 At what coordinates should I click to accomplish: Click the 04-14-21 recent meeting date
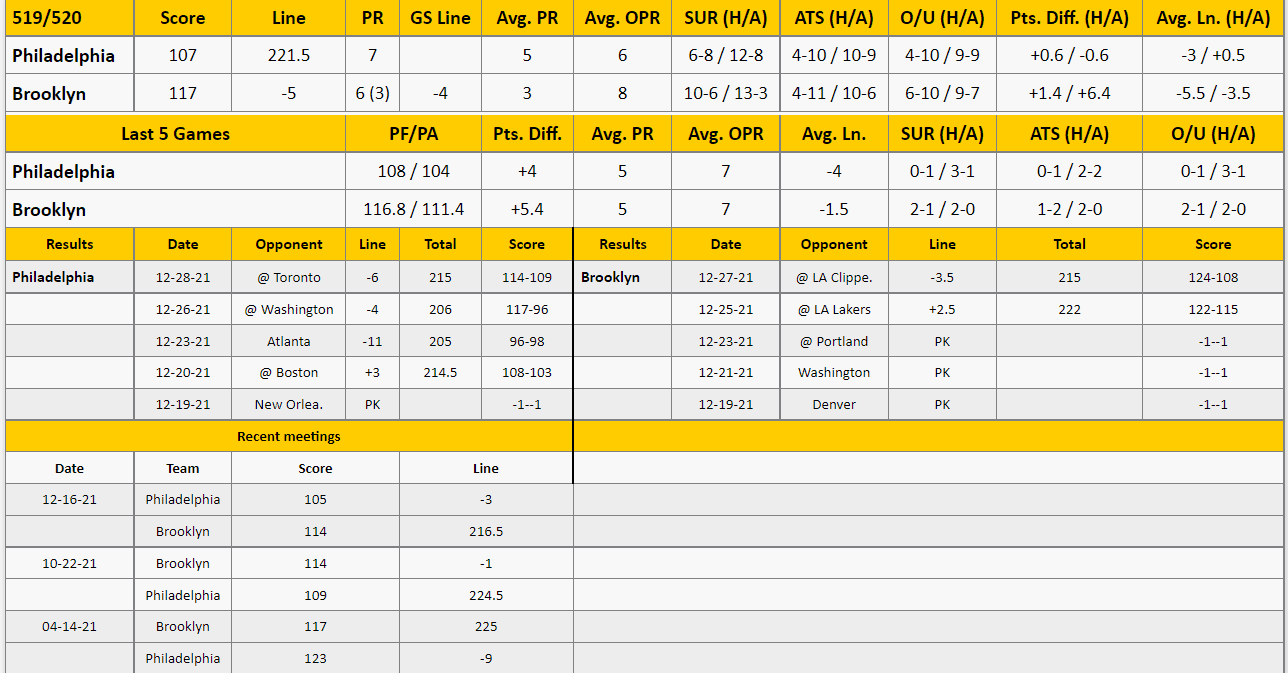point(69,626)
